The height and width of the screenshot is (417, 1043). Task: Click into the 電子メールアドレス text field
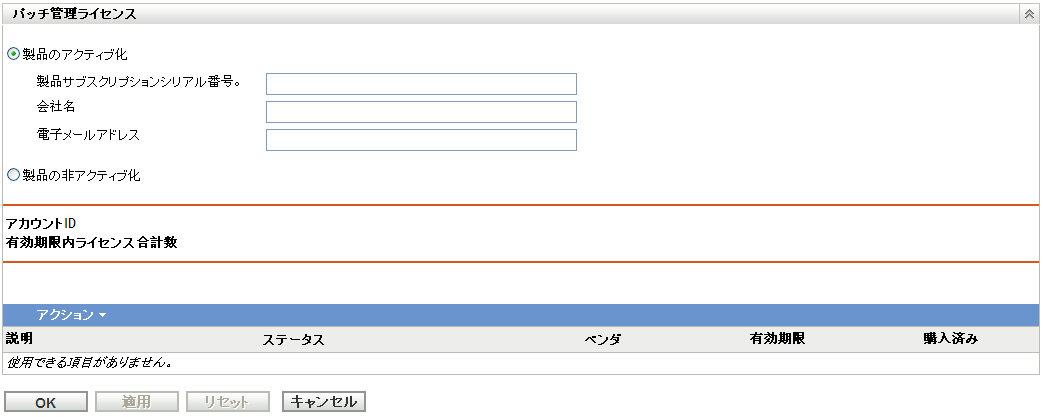click(x=421, y=139)
